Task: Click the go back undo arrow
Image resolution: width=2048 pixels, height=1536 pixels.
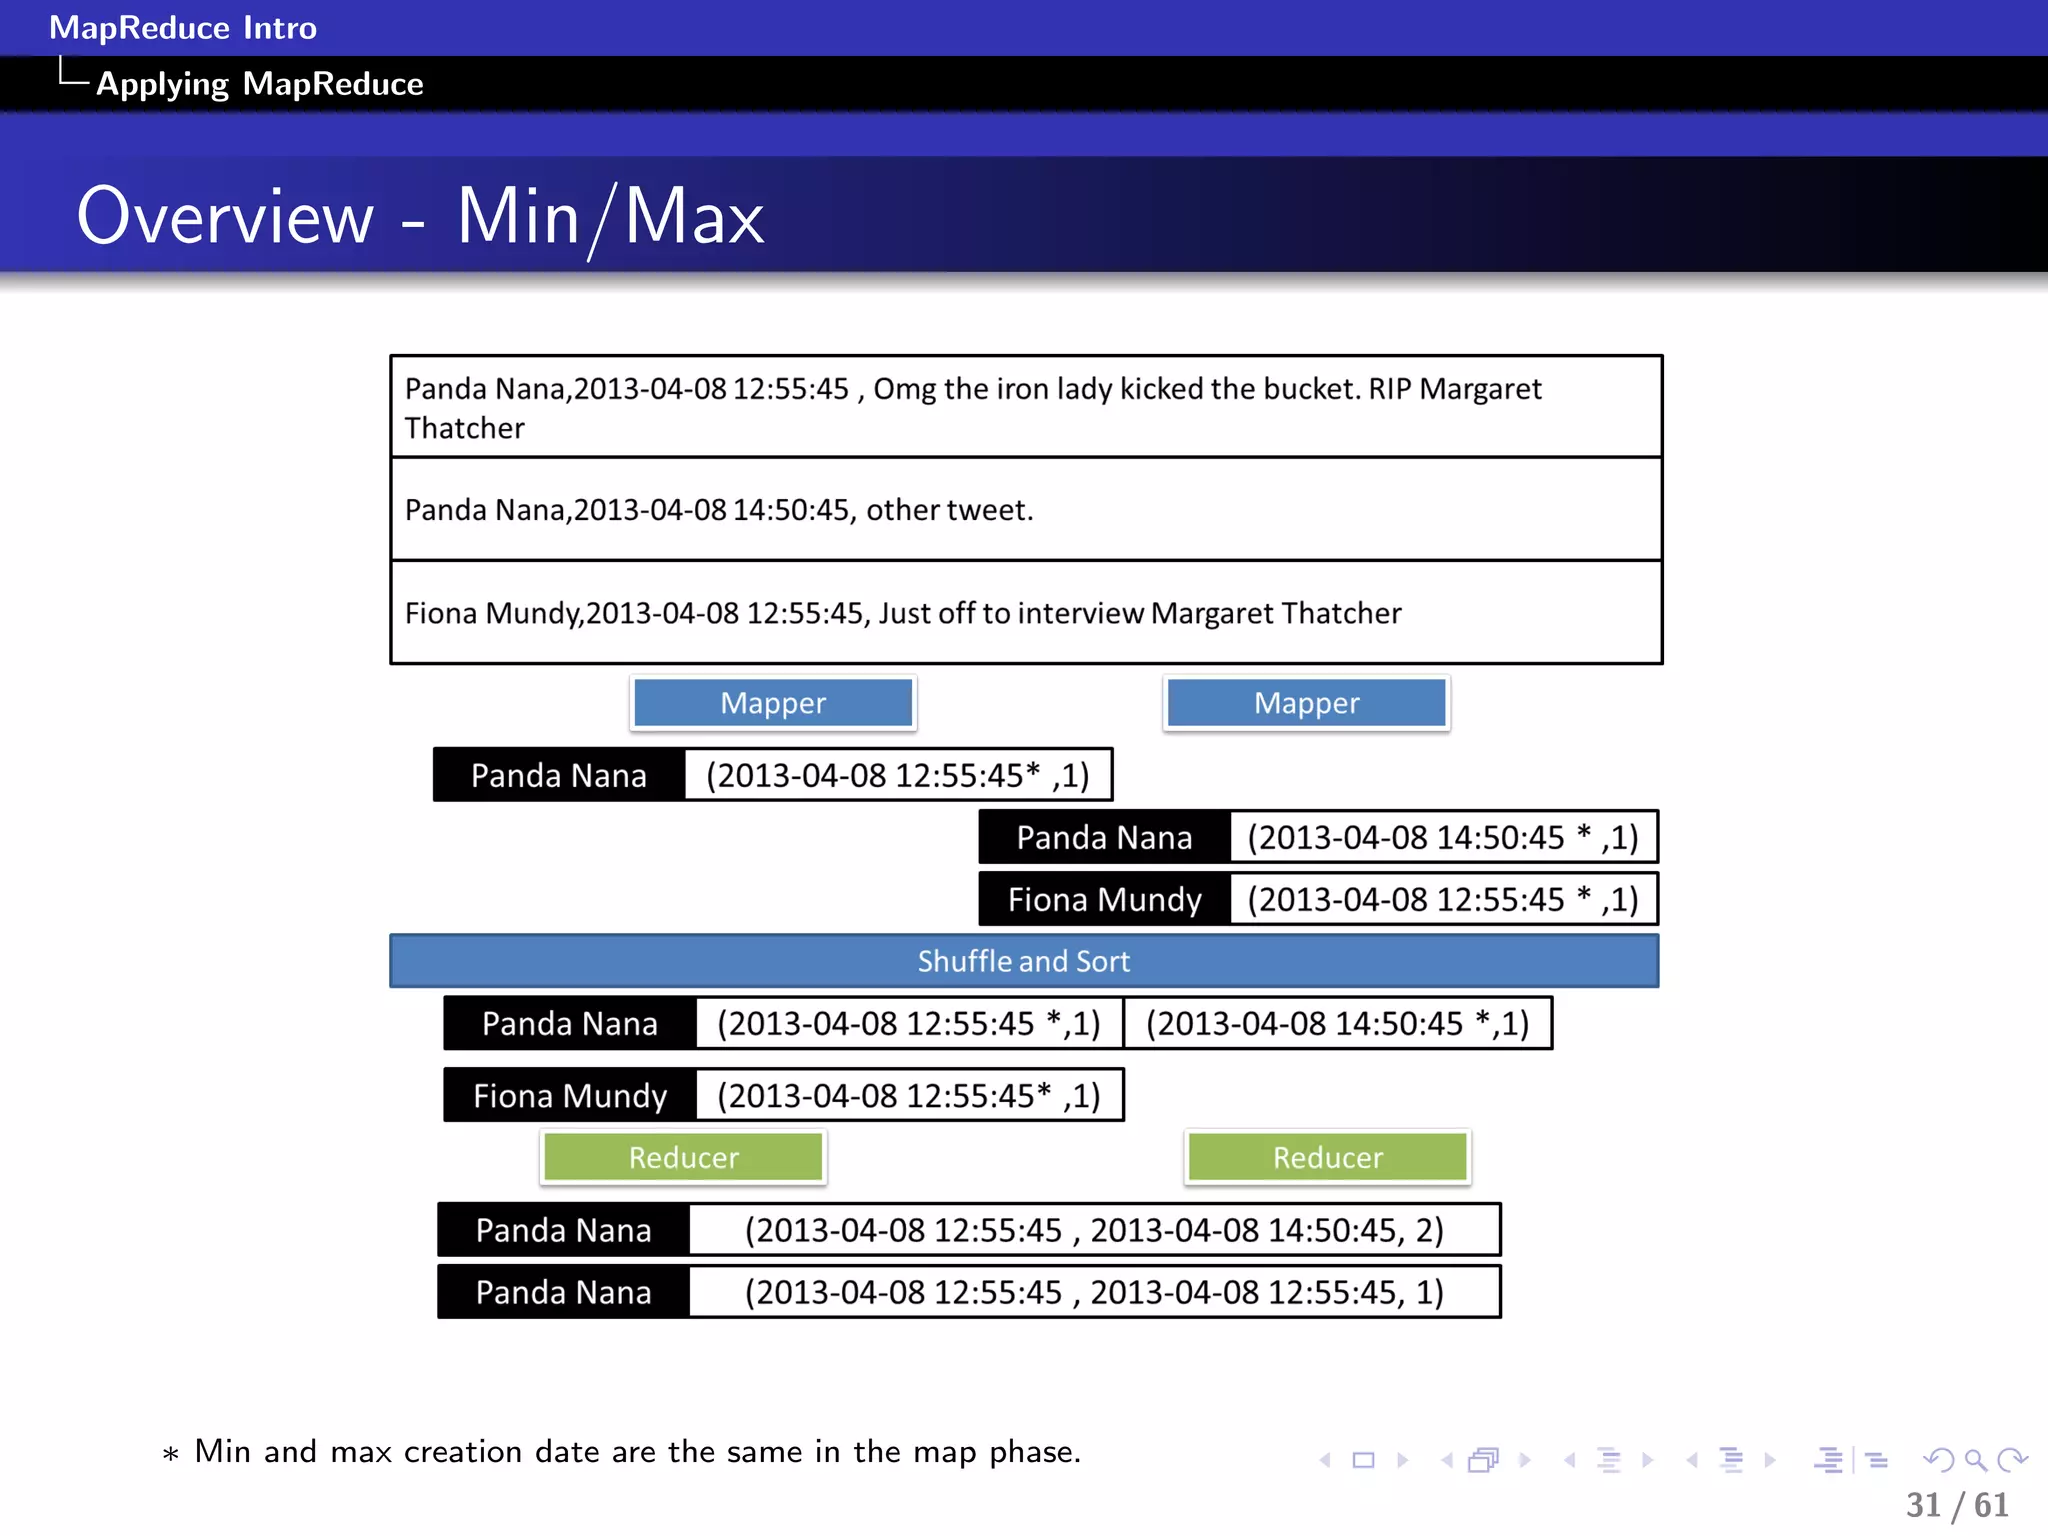Action: [1939, 1460]
